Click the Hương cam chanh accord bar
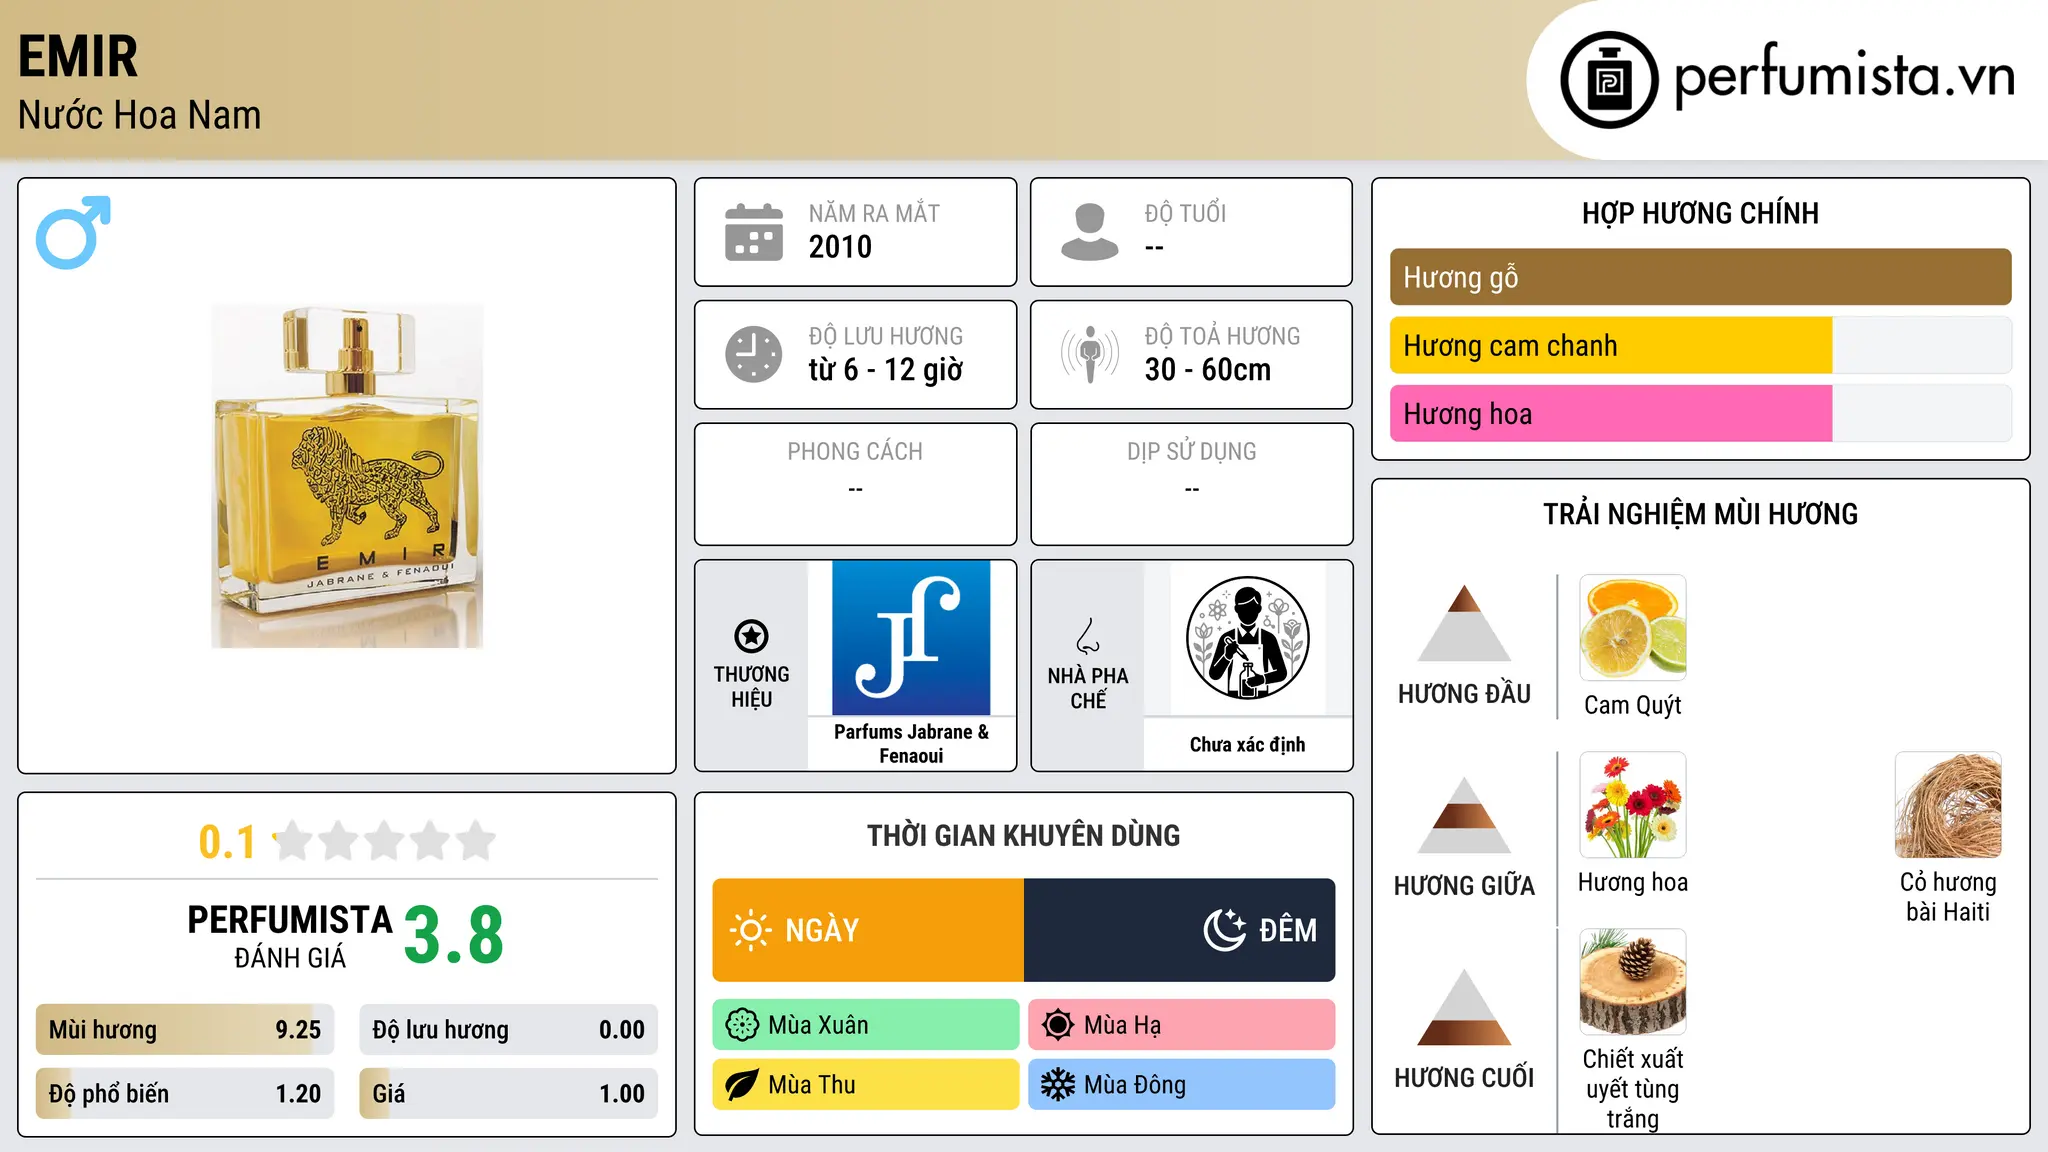This screenshot has width=2048, height=1152. 1700,346
